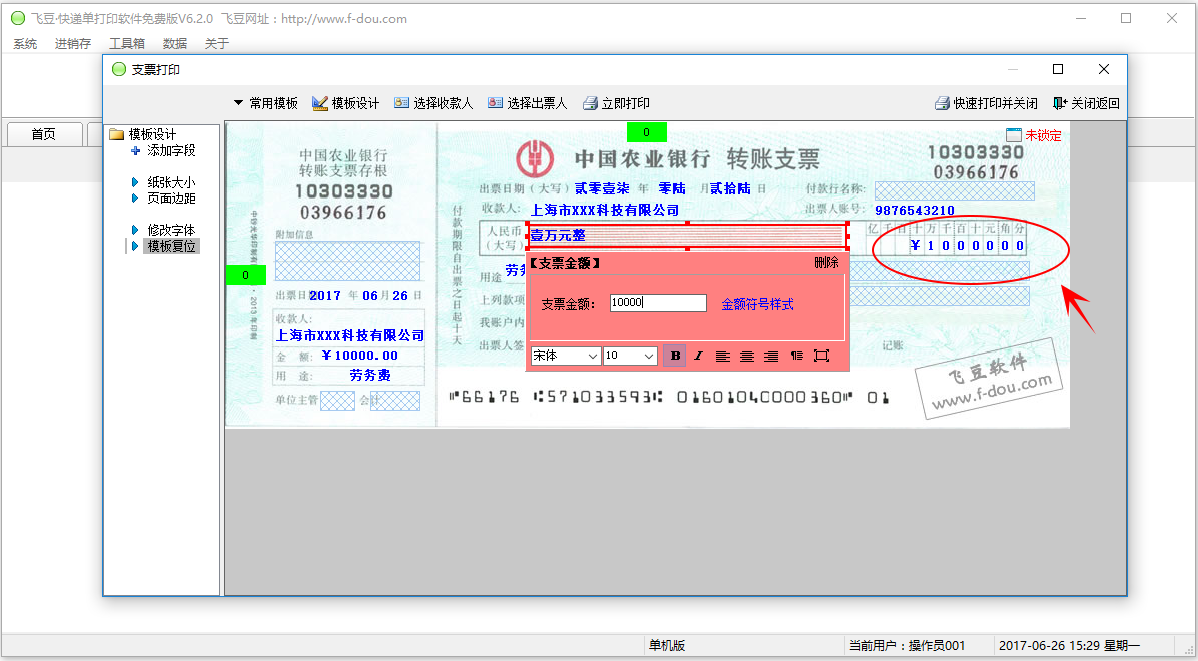Screen dimensions: 1198x661
Task: Click 删除 in the 支票金额 popup
Action: tap(826, 263)
